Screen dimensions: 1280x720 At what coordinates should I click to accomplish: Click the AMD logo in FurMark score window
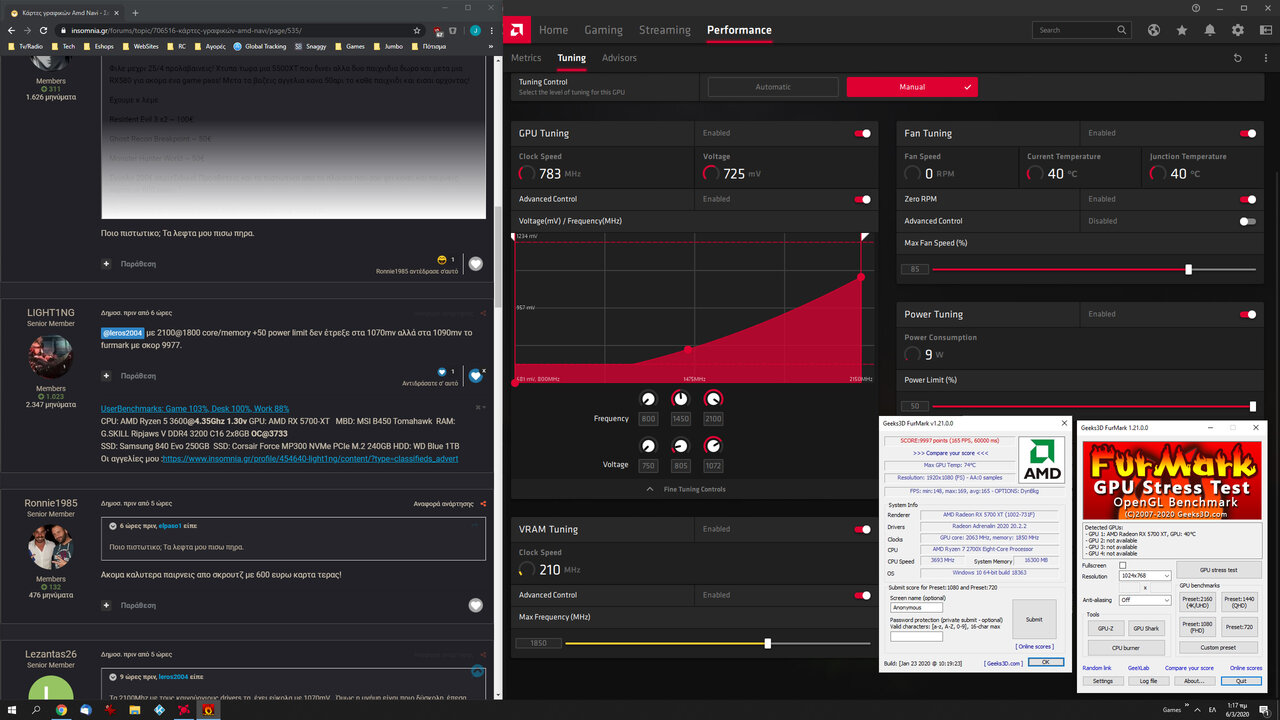(x=1041, y=461)
